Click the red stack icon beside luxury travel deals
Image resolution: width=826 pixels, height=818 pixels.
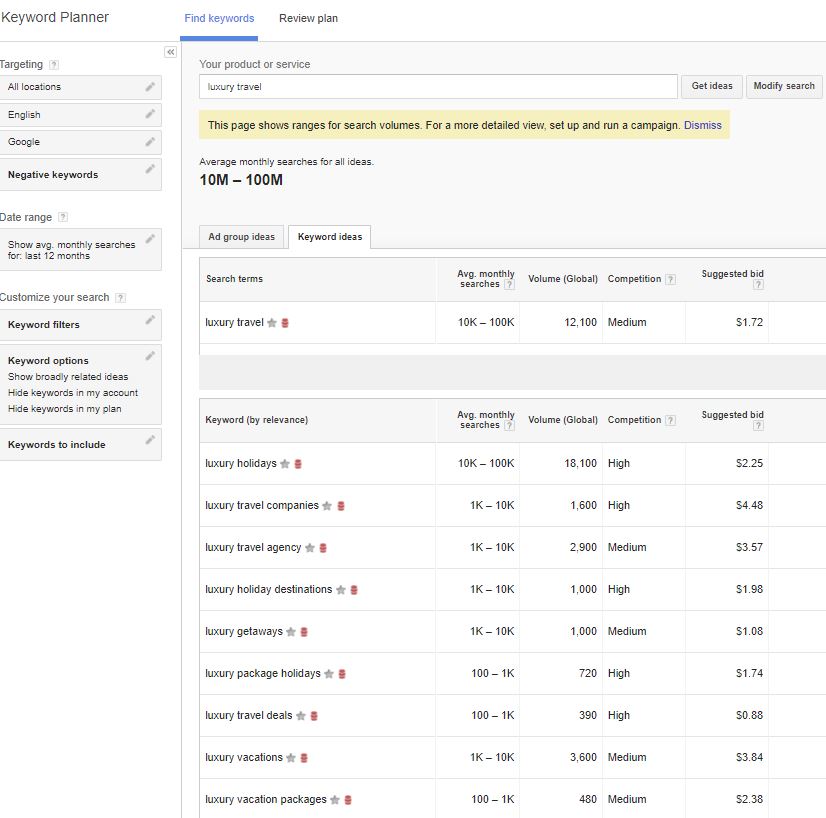click(314, 716)
